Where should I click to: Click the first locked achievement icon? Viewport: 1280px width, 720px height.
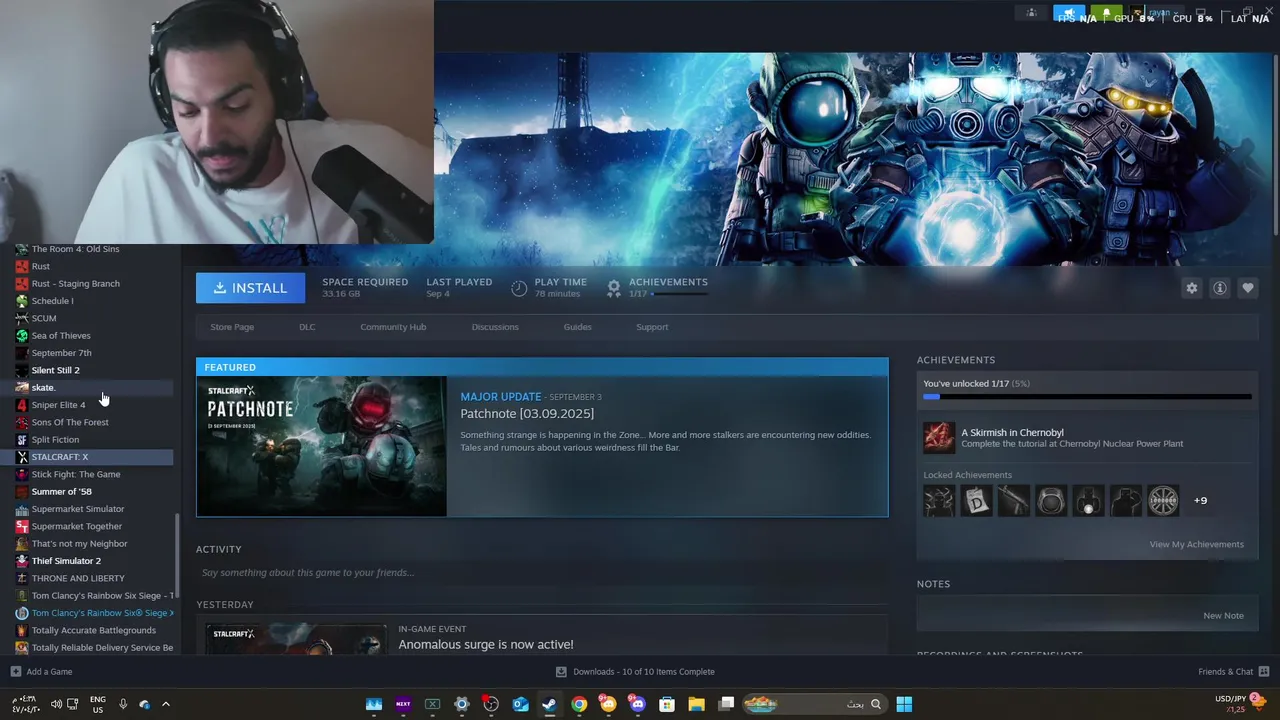pos(938,500)
